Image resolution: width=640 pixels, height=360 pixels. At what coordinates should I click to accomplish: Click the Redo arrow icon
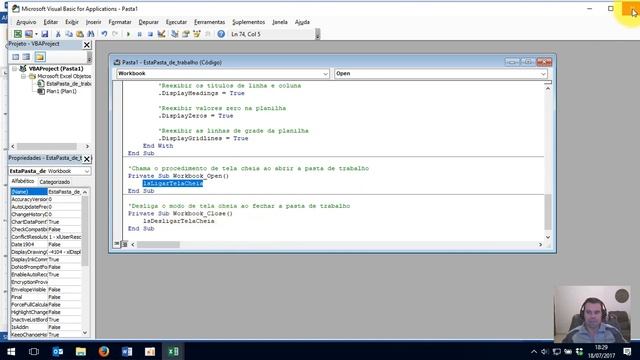[115, 34]
